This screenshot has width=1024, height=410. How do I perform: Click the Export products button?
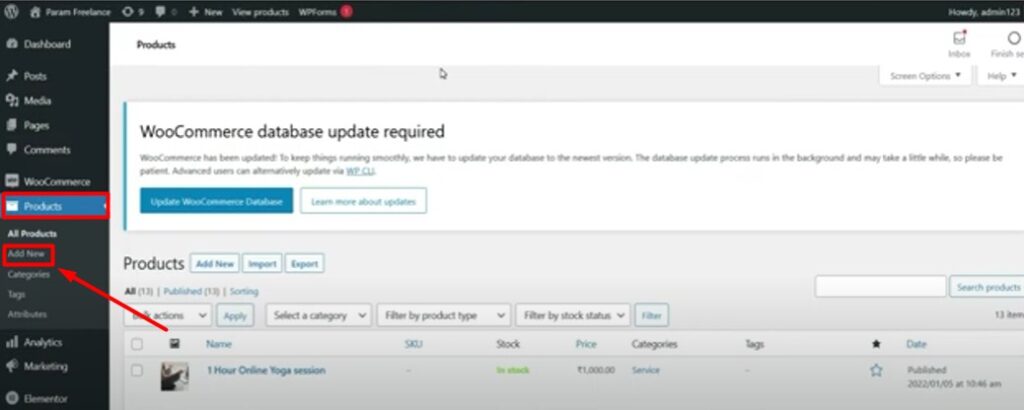(304, 264)
